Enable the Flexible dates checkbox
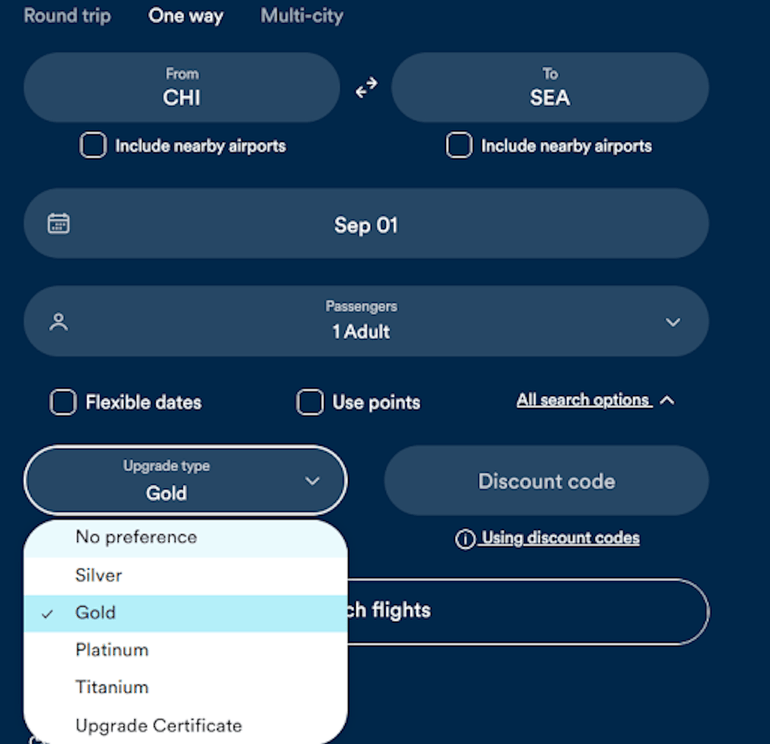Screen dimensions: 770x744 coord(63,402)
